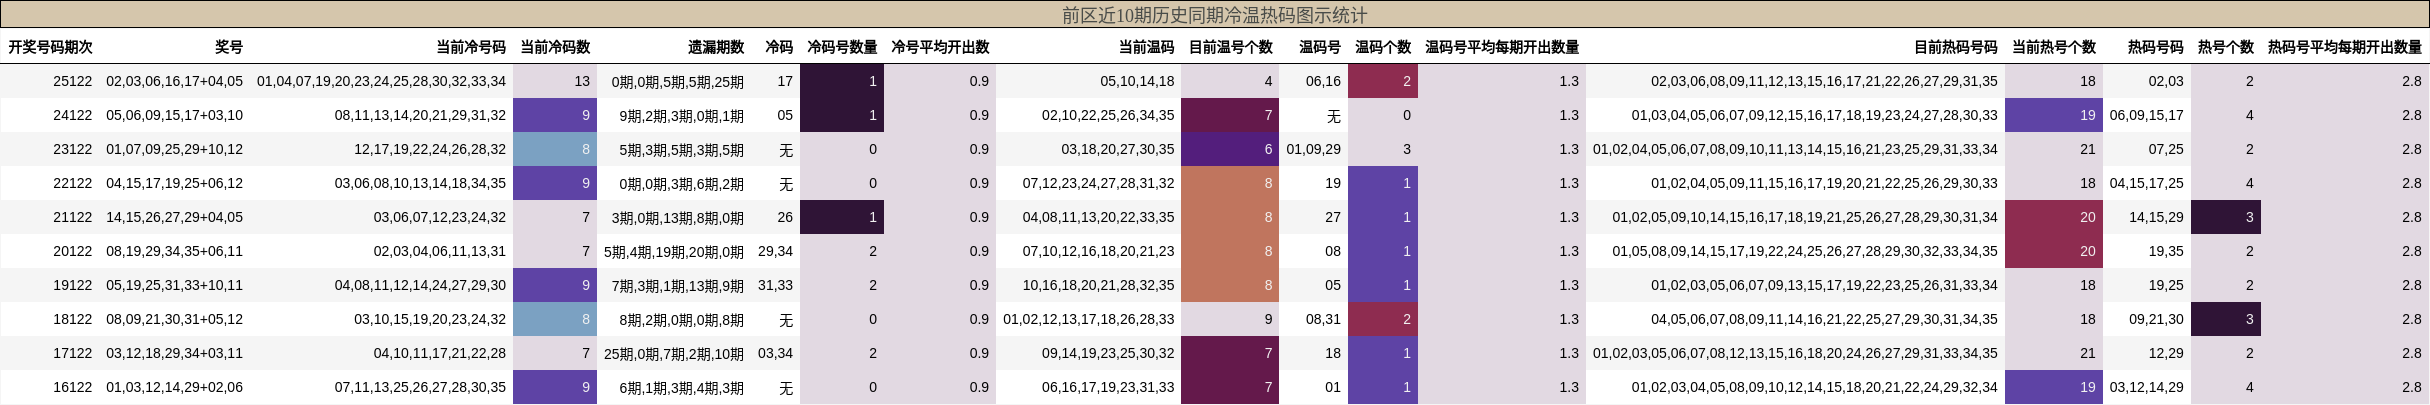Select the 冷号平均开出数 column header
This screenshot has height=405, width=2430.
[x=940, y=47]
